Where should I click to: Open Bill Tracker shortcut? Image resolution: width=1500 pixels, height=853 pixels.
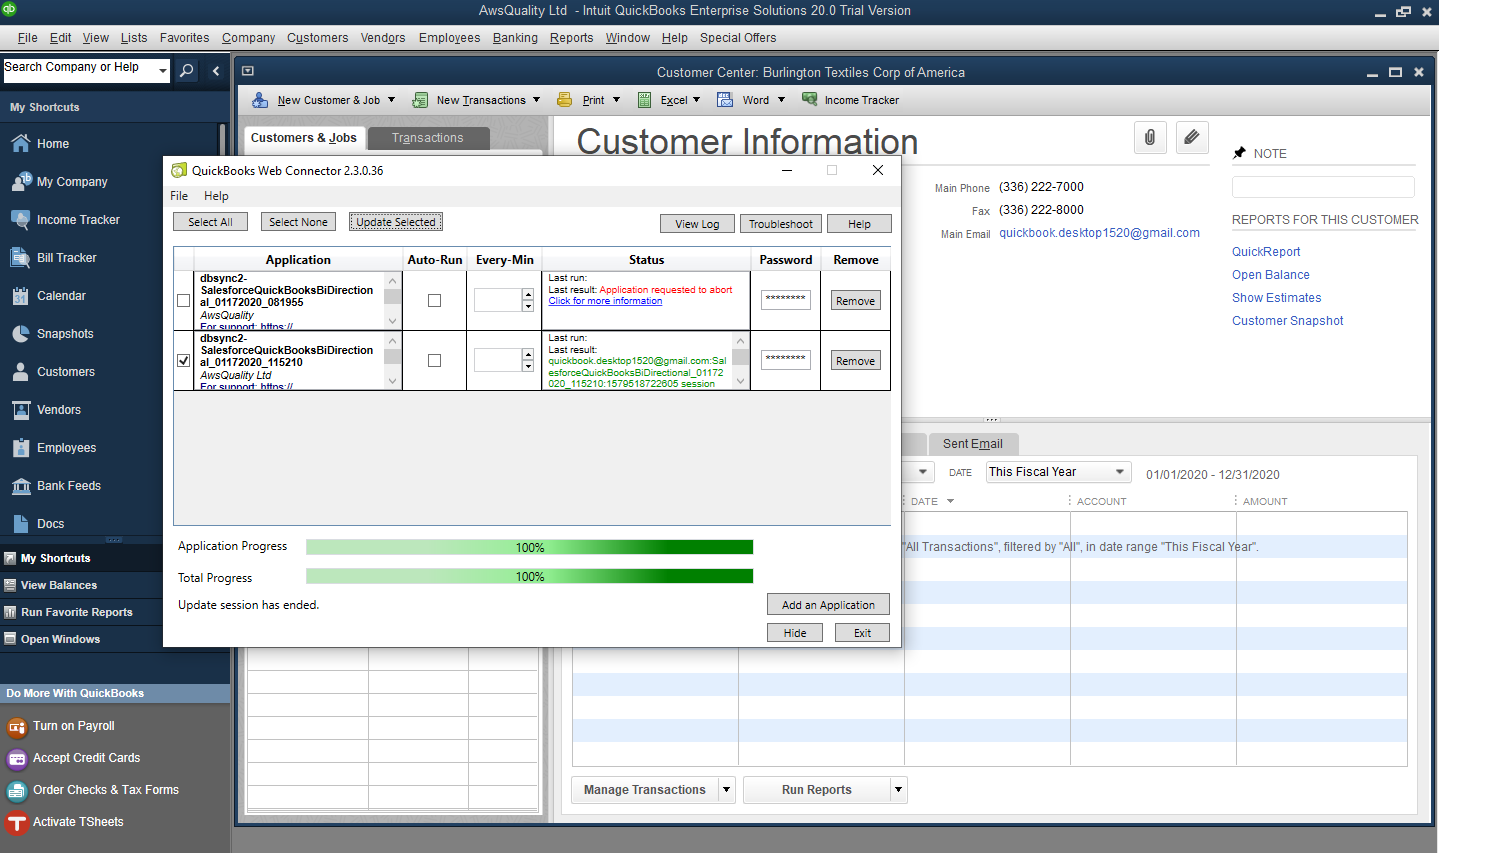coord(66,258)
